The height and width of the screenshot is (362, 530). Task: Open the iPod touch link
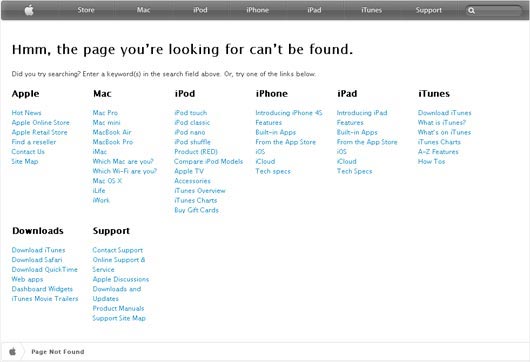191,113
